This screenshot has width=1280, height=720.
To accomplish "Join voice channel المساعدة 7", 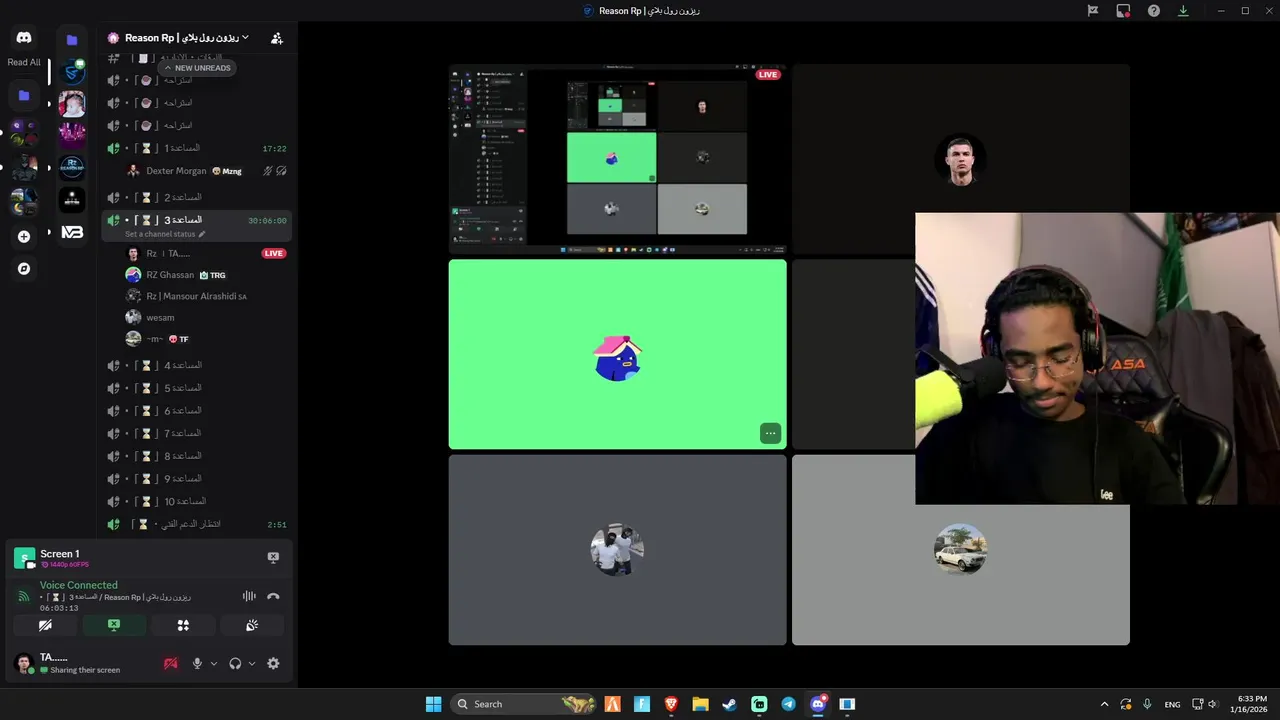I will [197, 433].
